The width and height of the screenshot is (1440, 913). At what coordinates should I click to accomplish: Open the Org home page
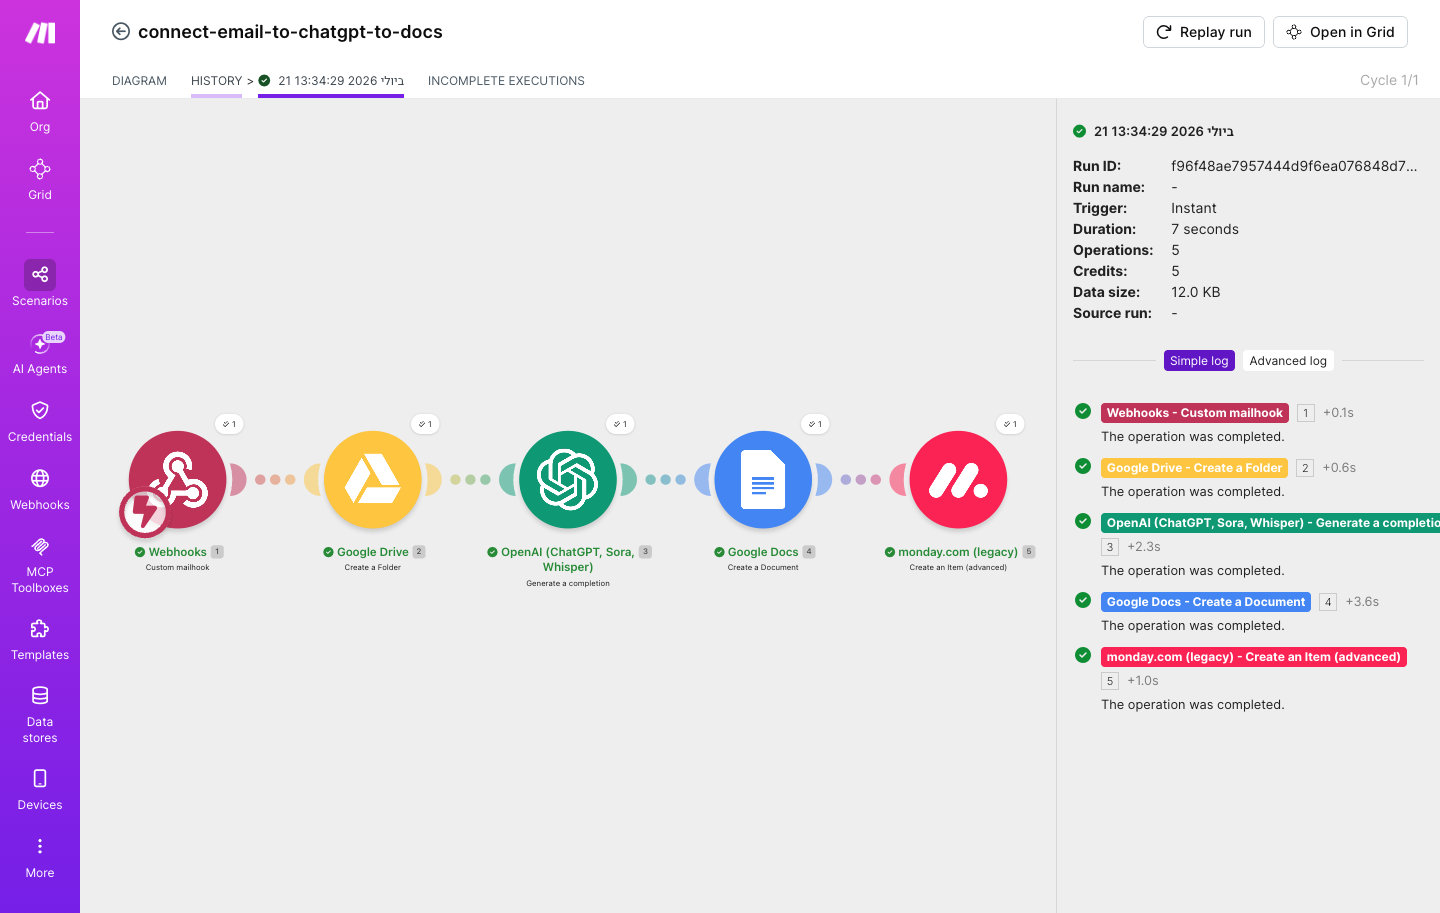click(x=40, y=112)
